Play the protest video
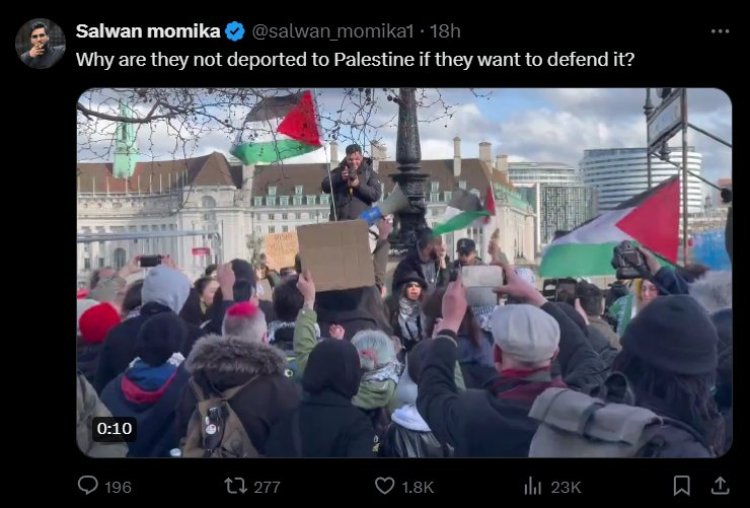The height and width of the screenshot is (508, 750). point(404,273)
